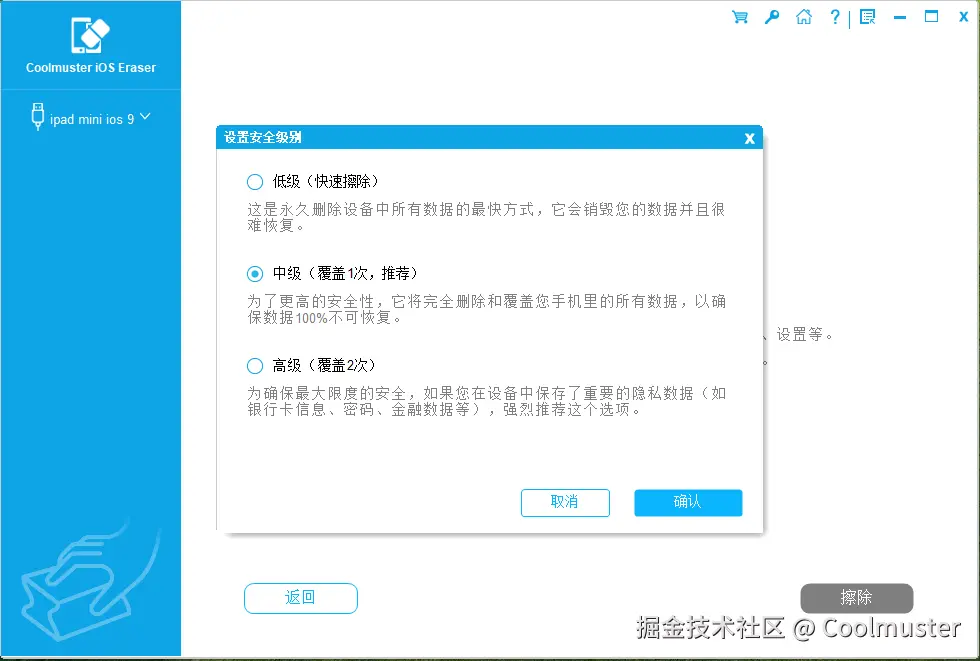
Task: Click the Coolmuster iOS Eraser logo
Action: (x=90, y=36)
